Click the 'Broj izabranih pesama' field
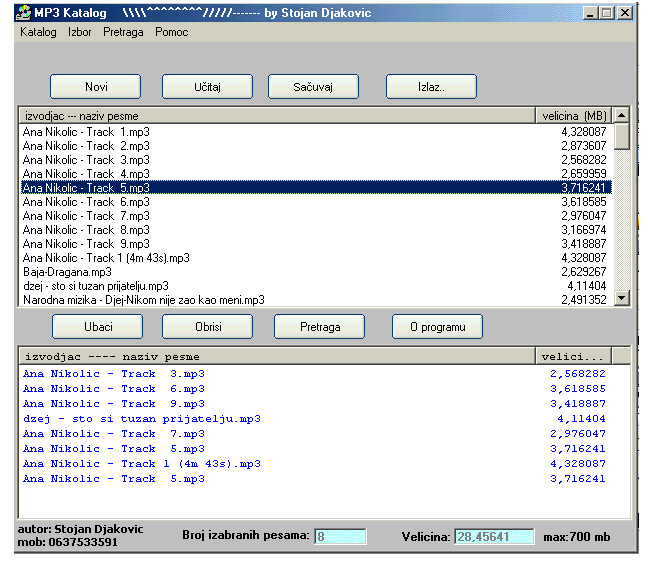Viewport: 648px width, 563px height. pyautogui.click(x=340, y=537)
